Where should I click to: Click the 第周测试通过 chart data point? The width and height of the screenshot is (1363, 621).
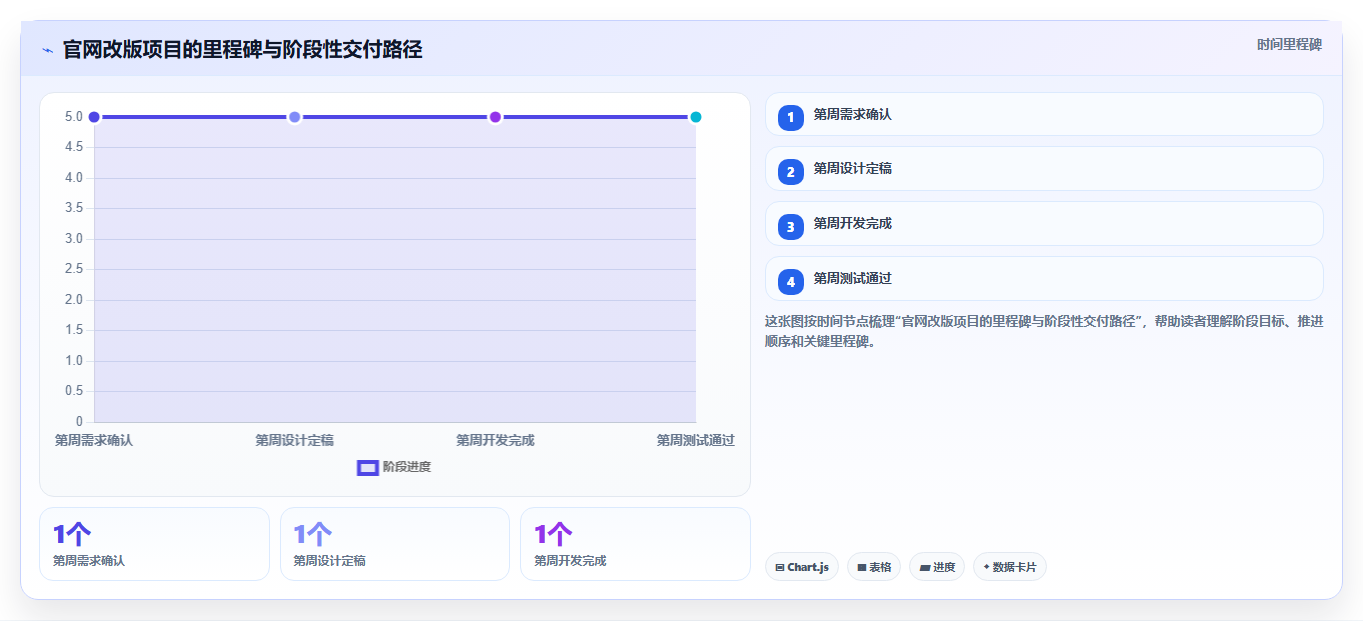[x=696, y=117]
